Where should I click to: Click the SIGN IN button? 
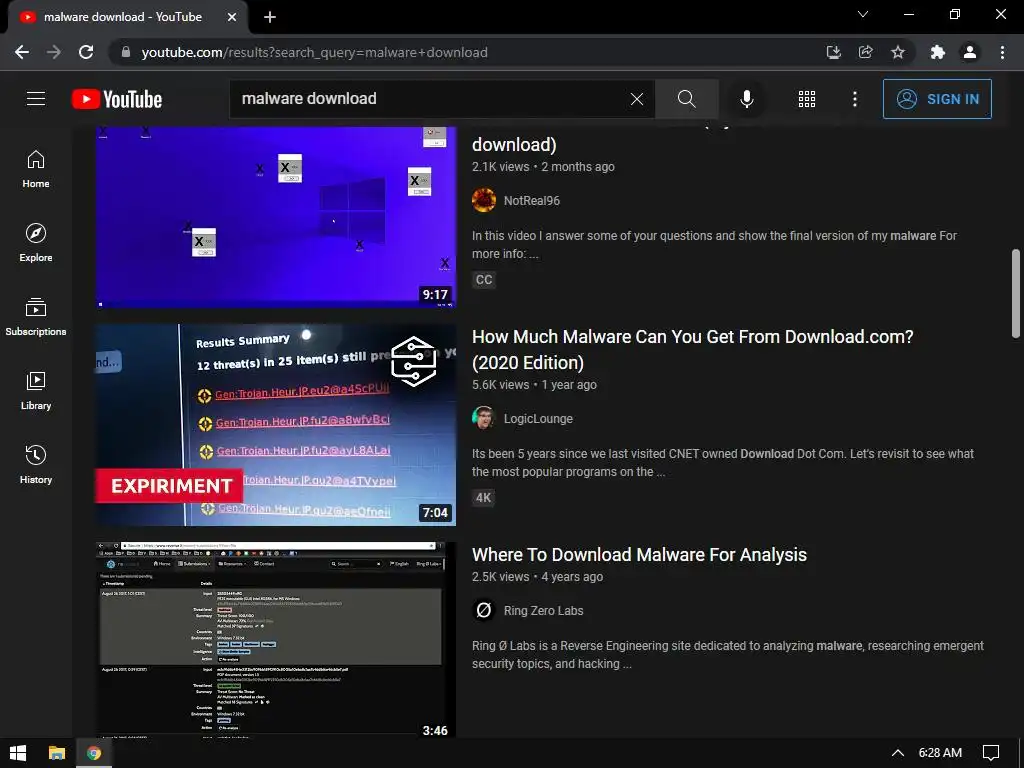(x=937, y=99)
